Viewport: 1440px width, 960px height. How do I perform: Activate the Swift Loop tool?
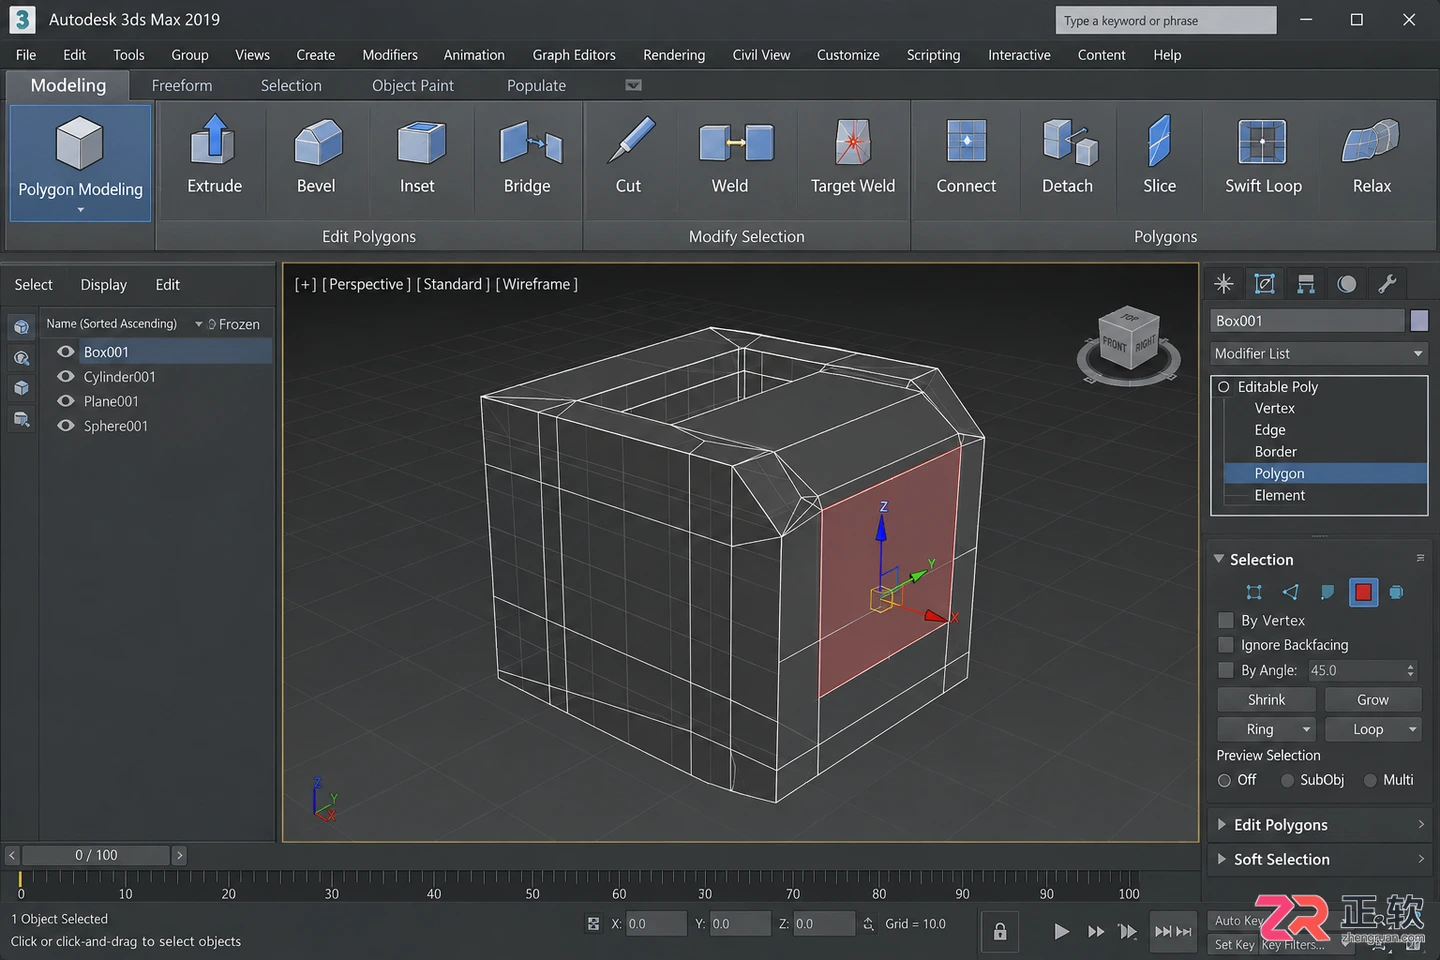(x=1262, y=141)
